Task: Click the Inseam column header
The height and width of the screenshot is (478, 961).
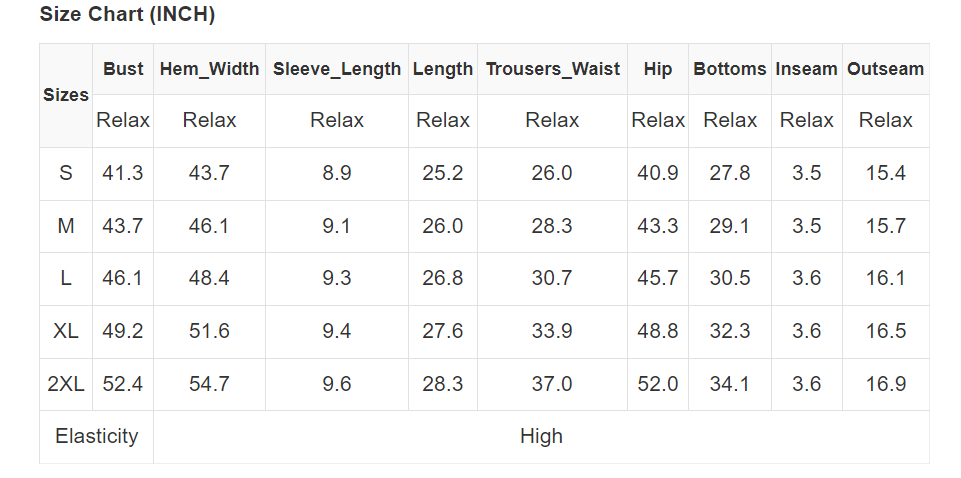Action: point(806,69)
